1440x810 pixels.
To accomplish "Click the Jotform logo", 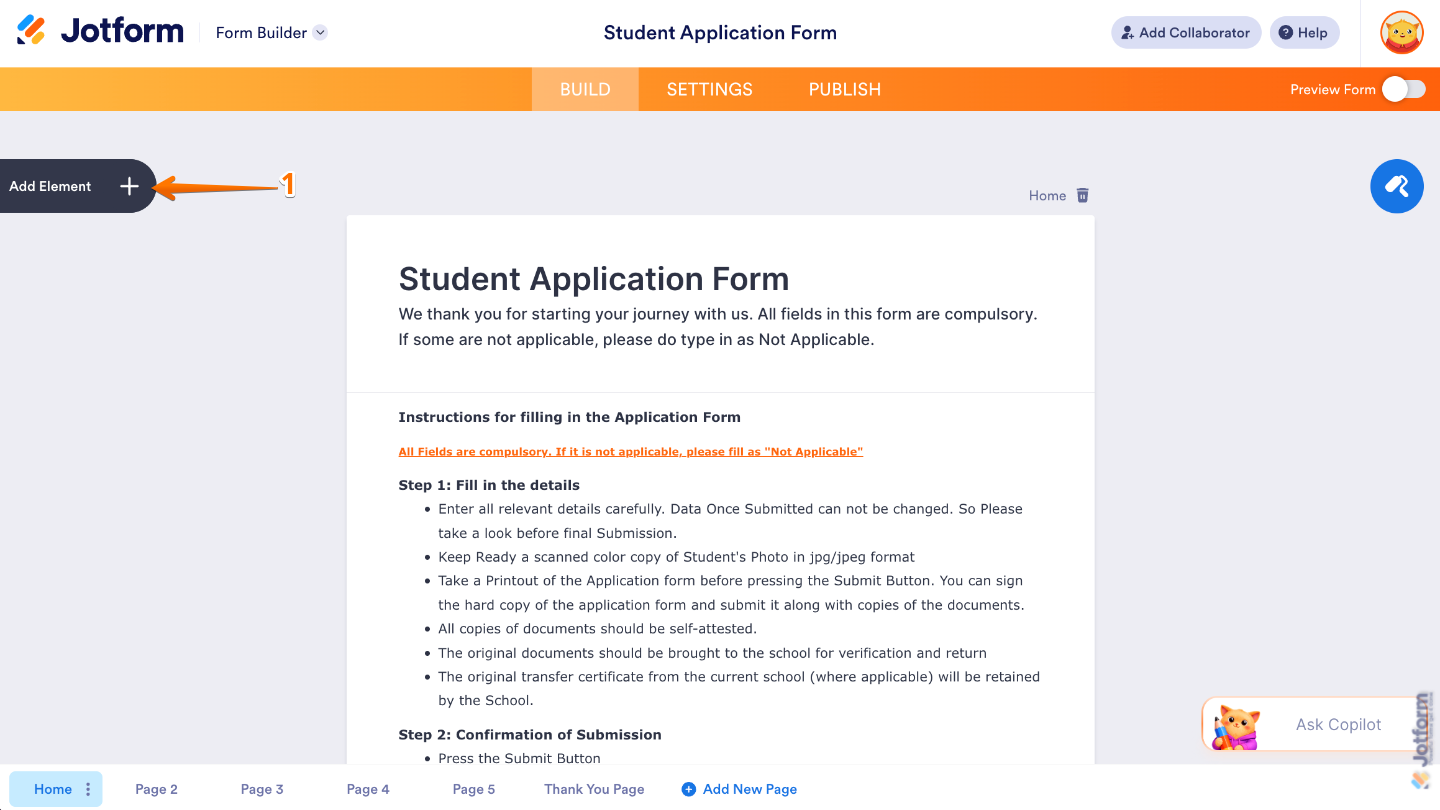I will pyautogui.click(x=100, y=31).
